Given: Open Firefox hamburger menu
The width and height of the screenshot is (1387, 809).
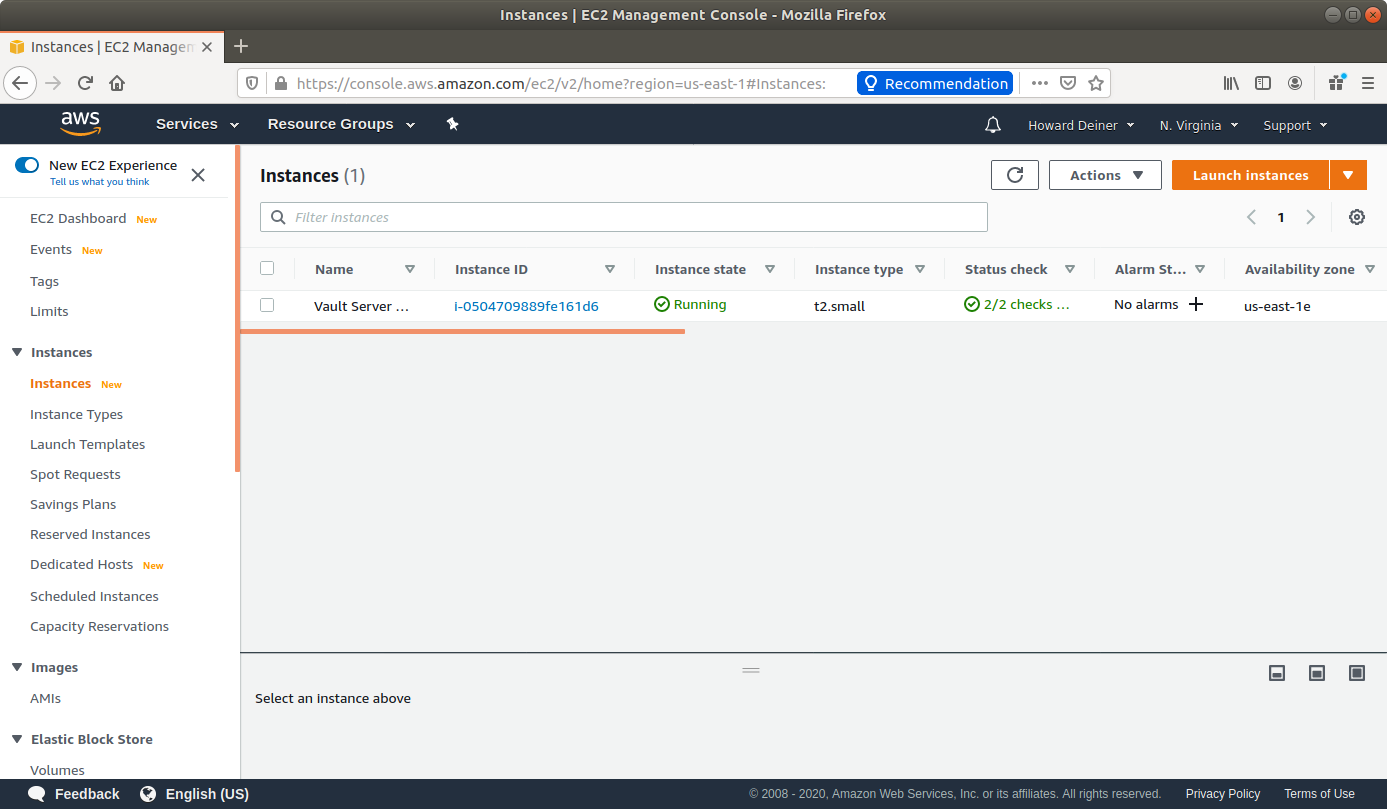Looking at the screenshot, I should [1368, 83].
